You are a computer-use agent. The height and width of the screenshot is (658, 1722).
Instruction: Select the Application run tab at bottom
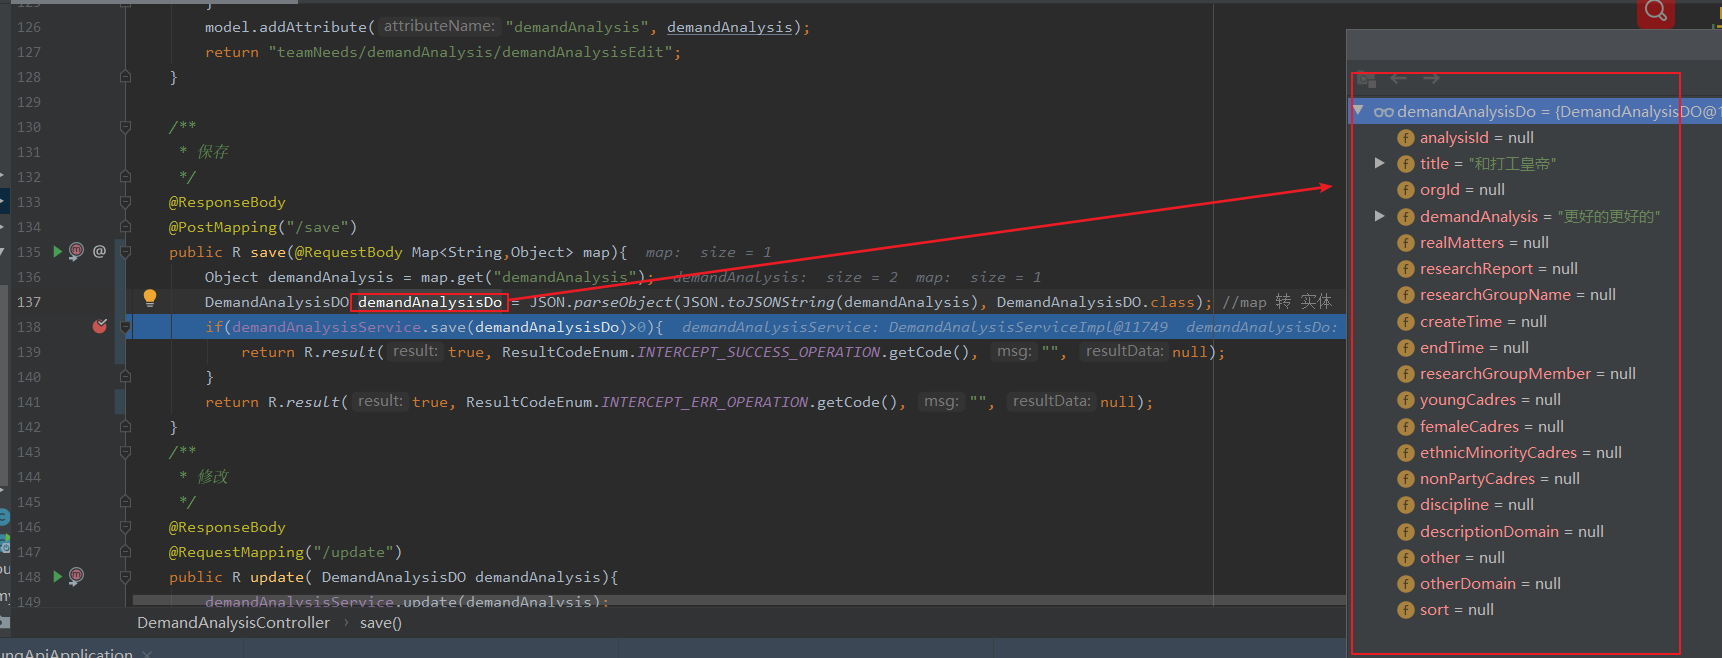[66, 652]
